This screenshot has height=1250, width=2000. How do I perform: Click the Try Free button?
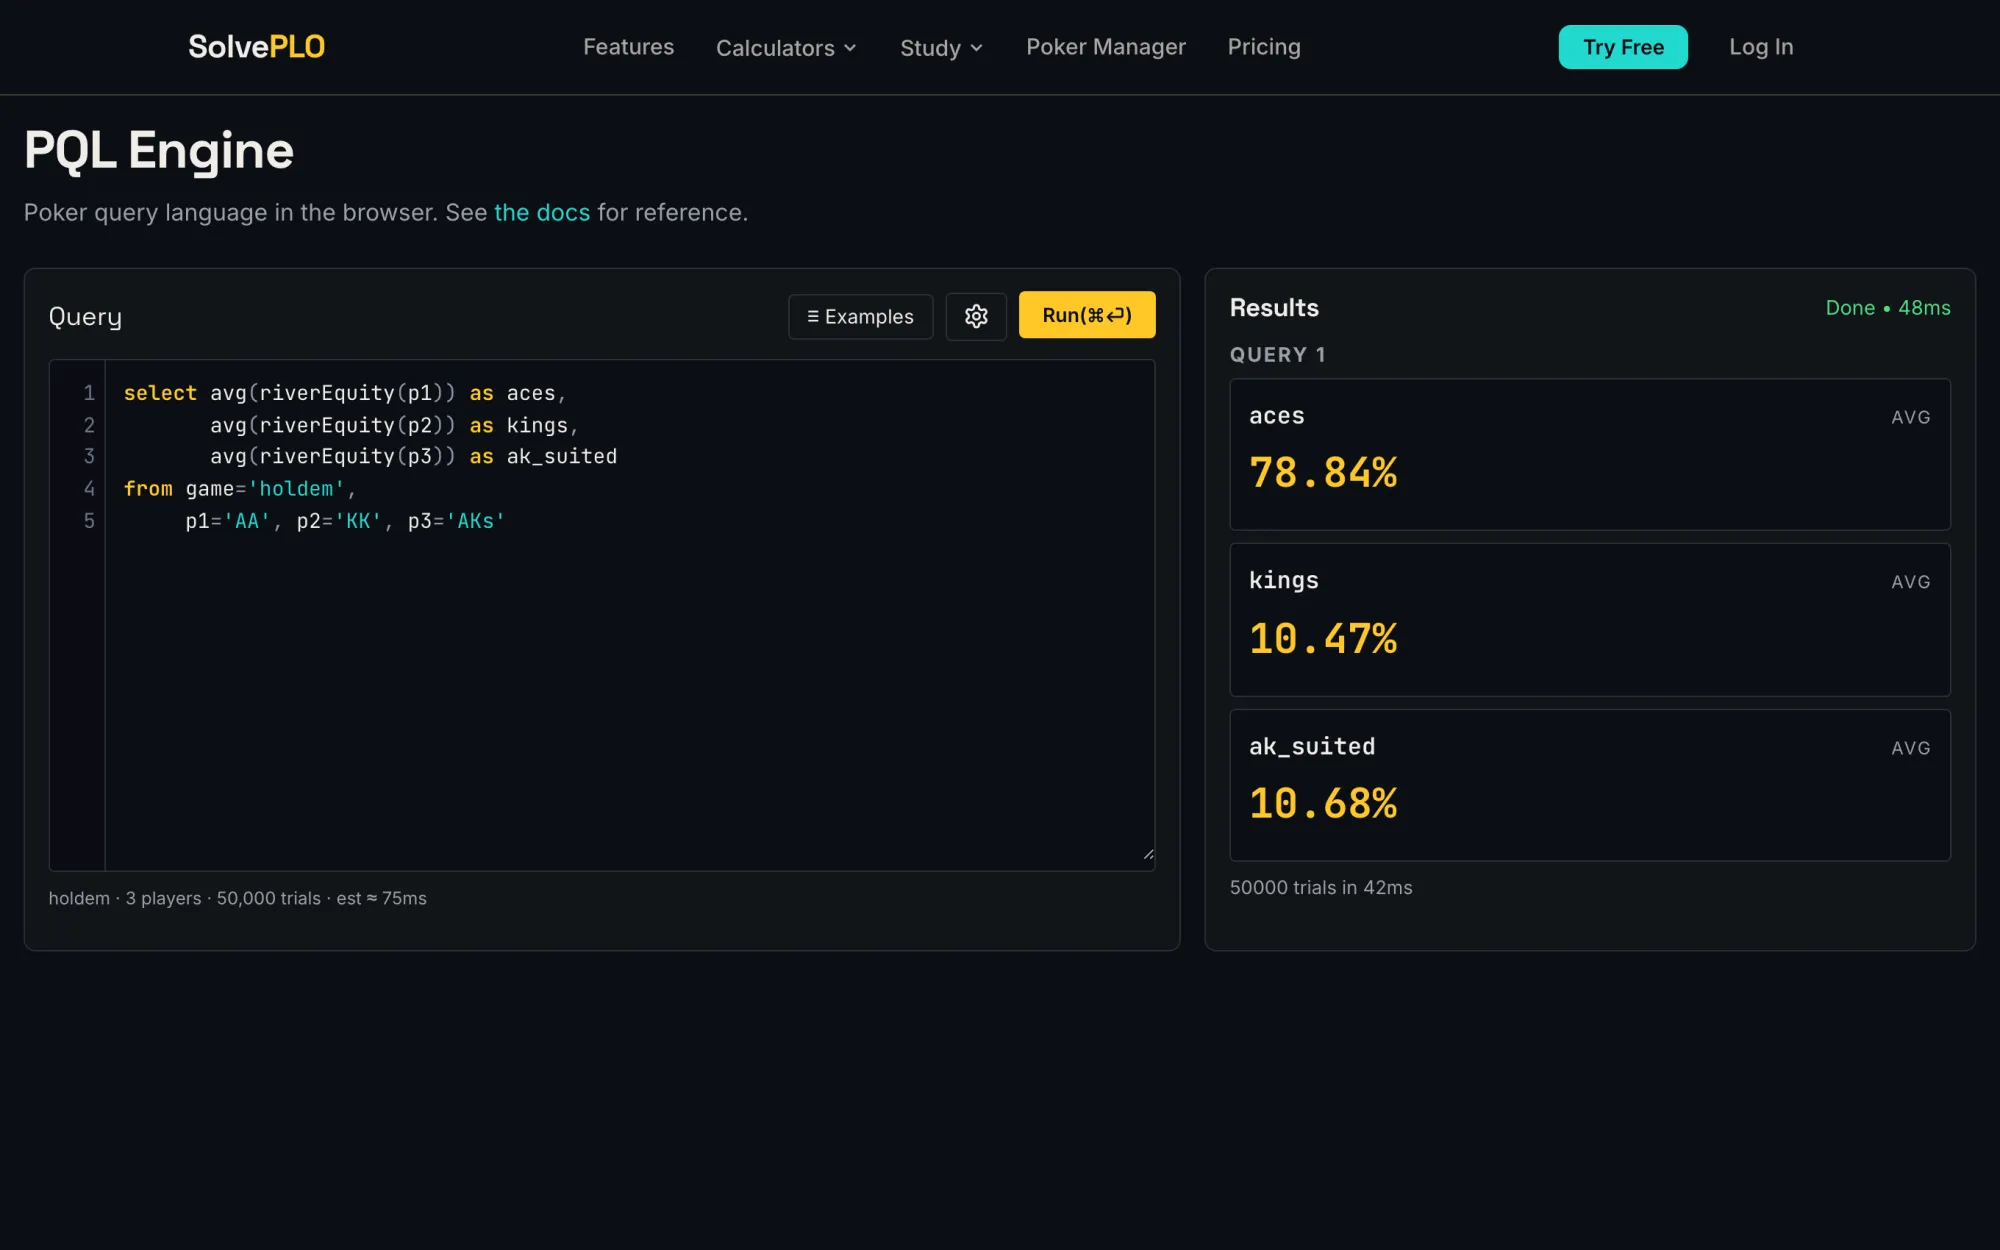[1623, 47]
